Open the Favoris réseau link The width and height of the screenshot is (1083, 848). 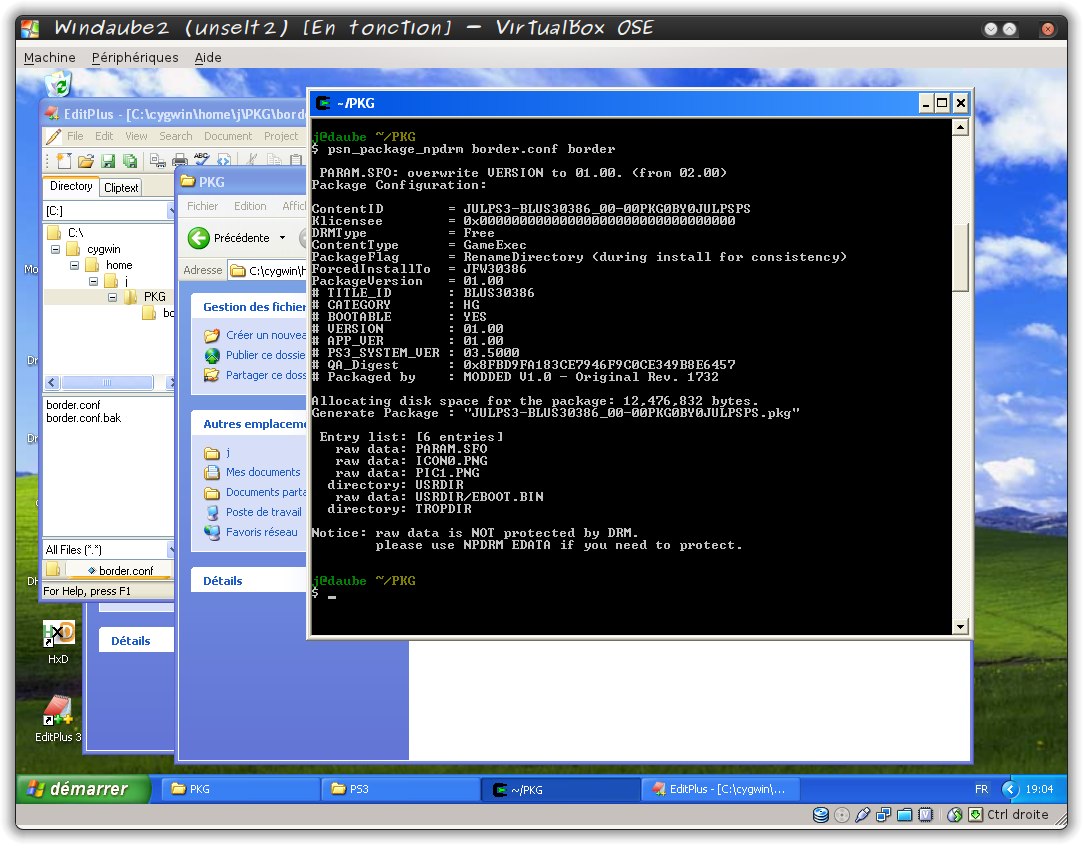pos(262,533)
